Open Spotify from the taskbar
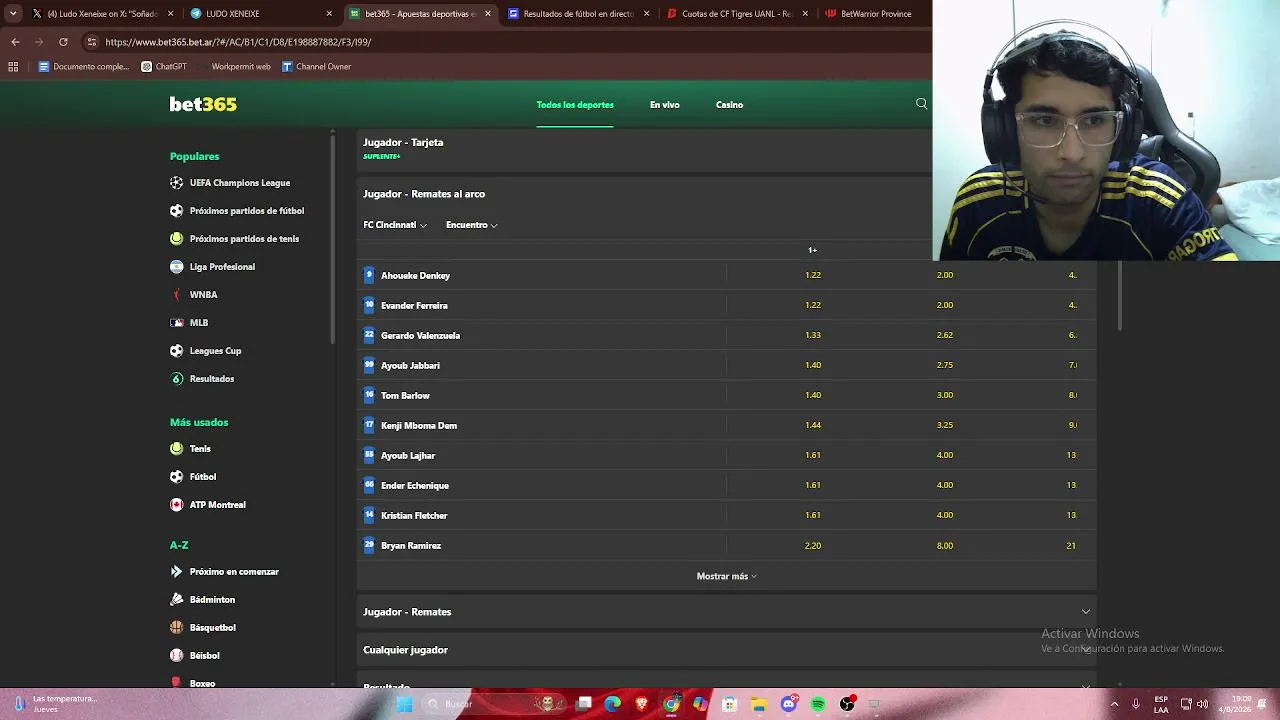 (x=818, y=704)
